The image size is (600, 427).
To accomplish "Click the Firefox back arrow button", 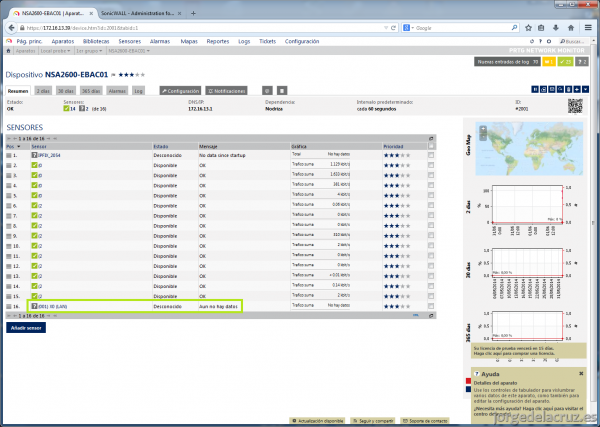I will tap(11, 28).
